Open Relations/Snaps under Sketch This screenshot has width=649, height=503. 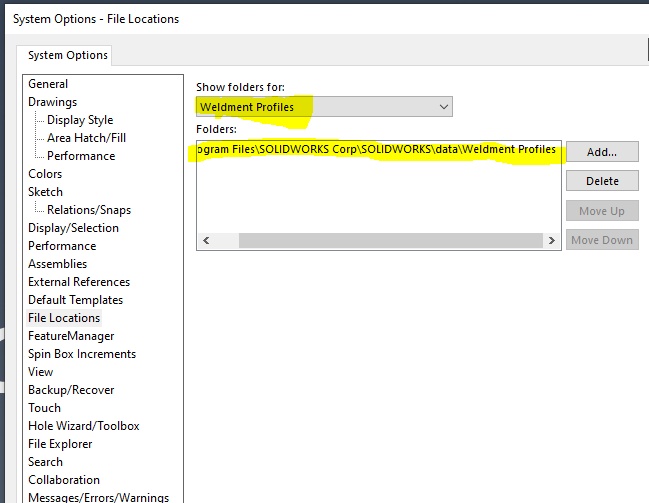click(89, 210)
